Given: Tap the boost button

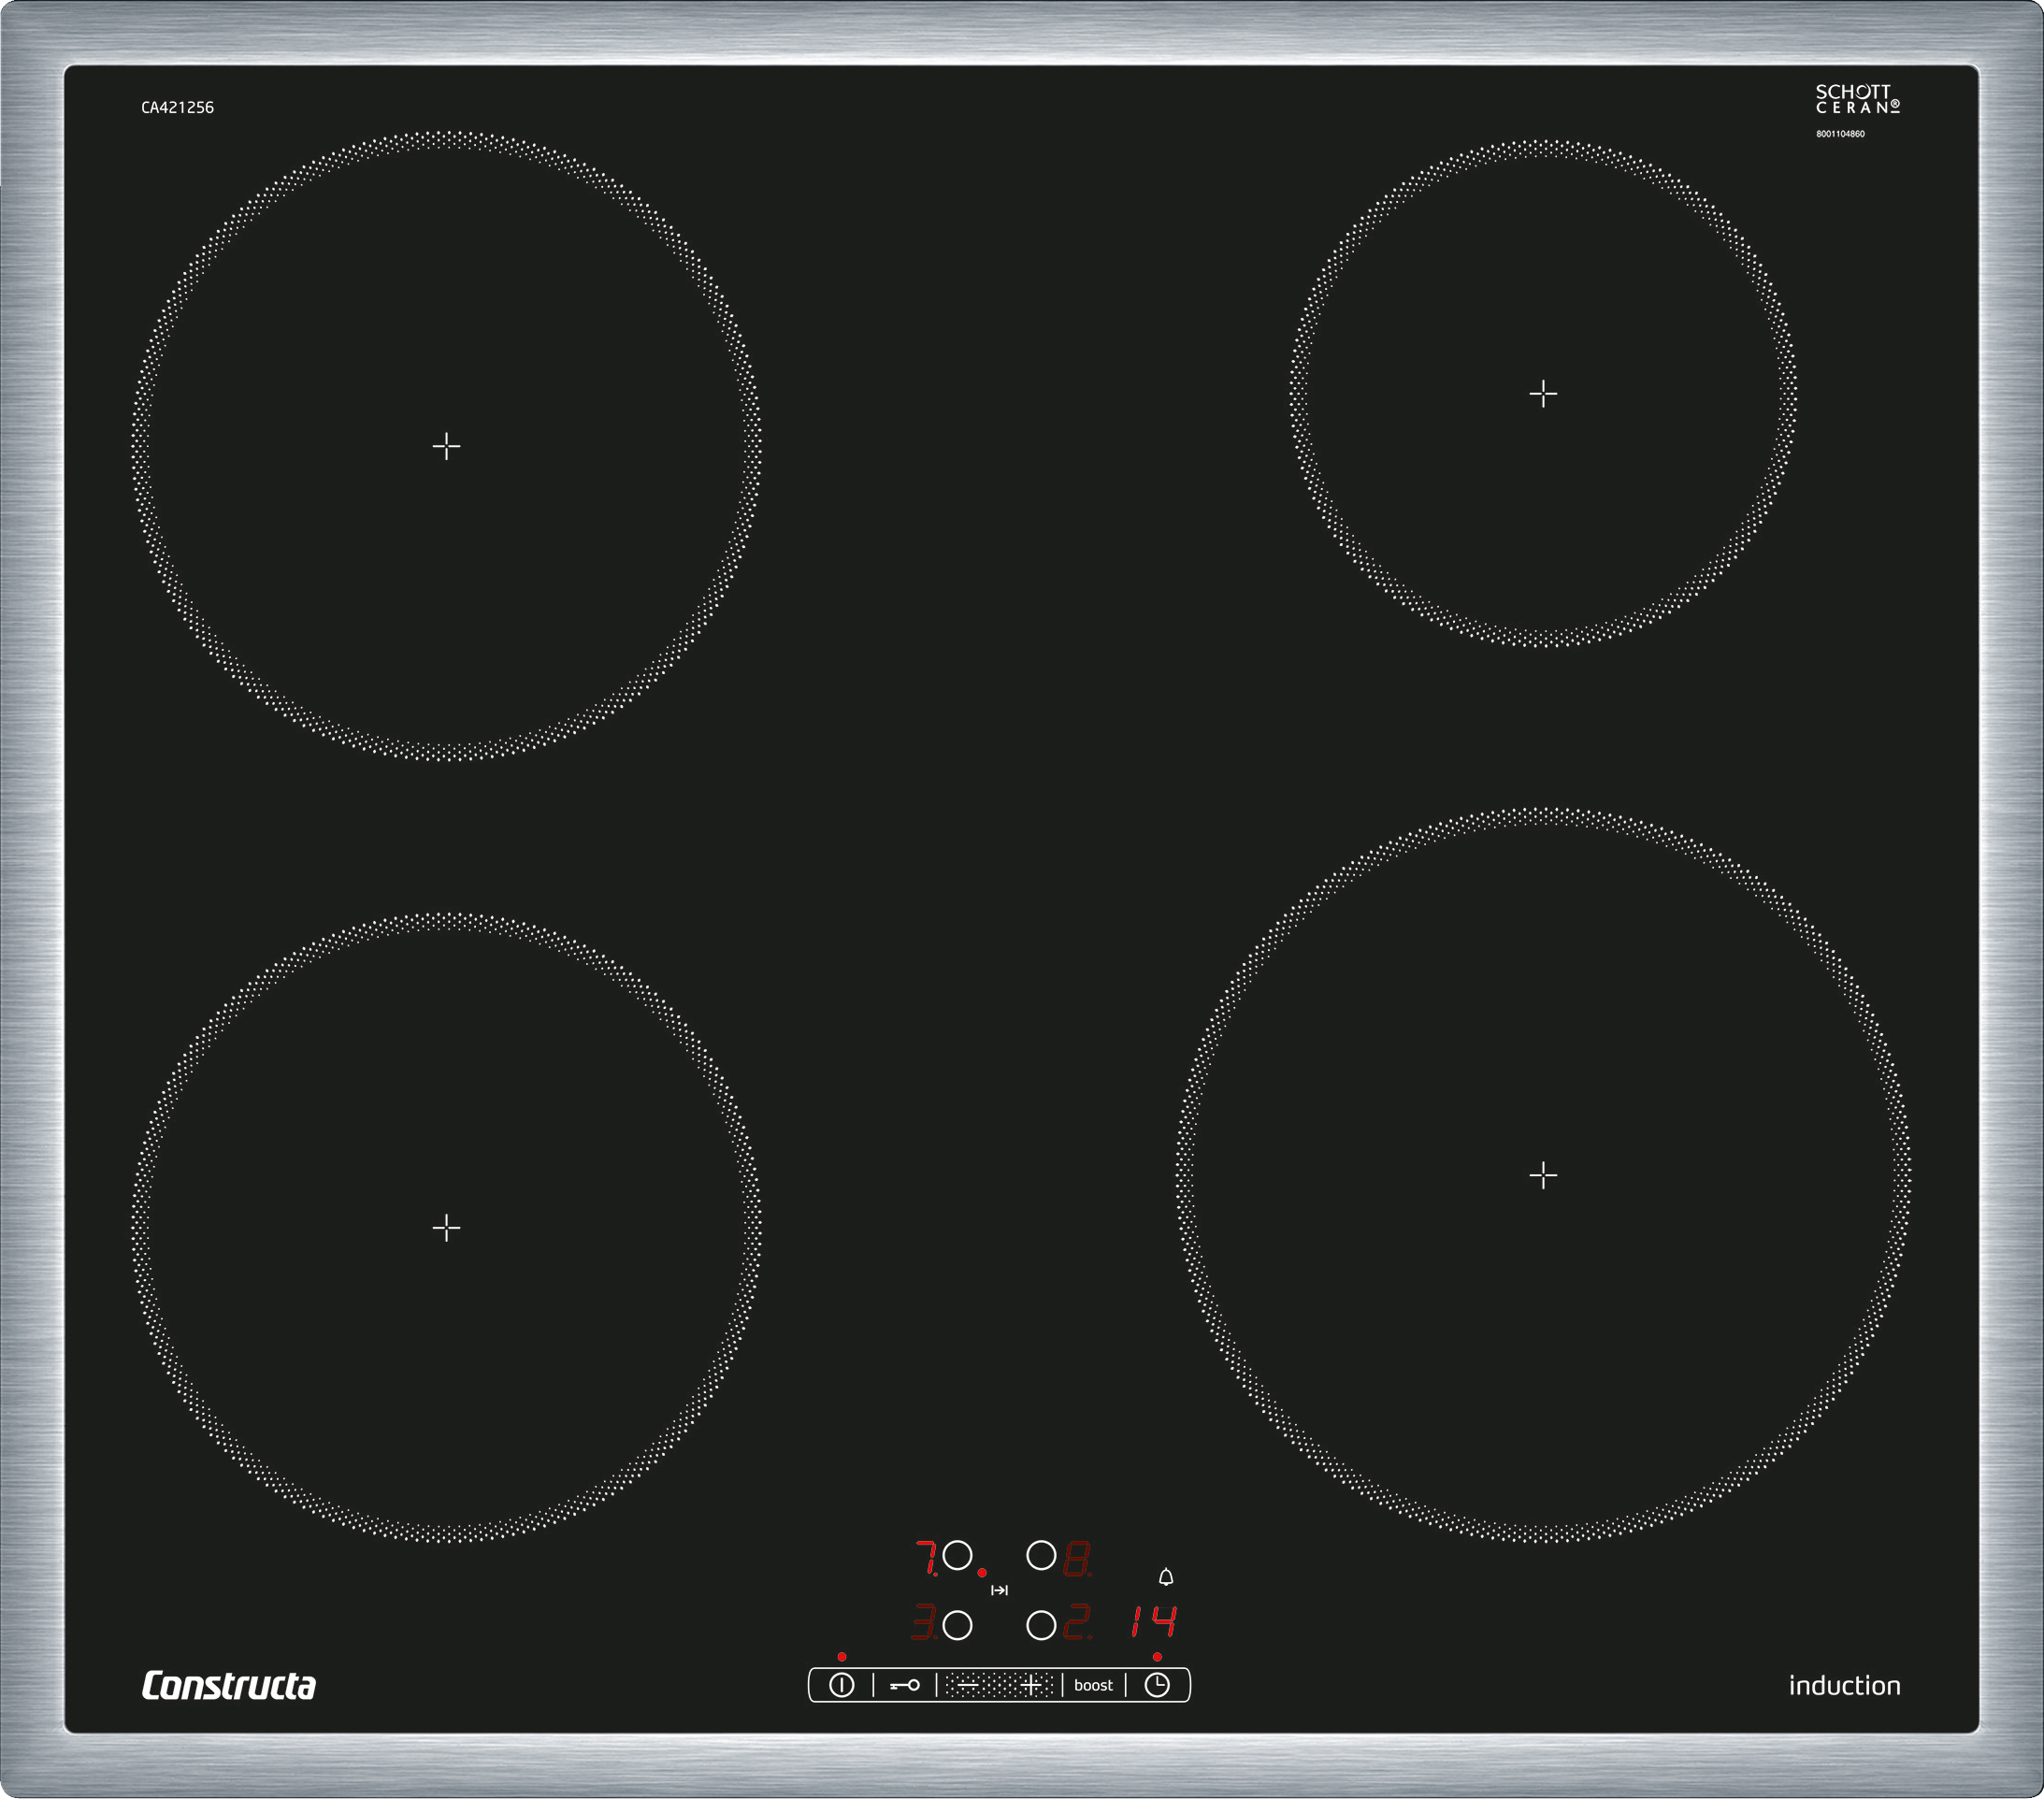Looking at the screenshot, I should [x=1093, y=1685].
